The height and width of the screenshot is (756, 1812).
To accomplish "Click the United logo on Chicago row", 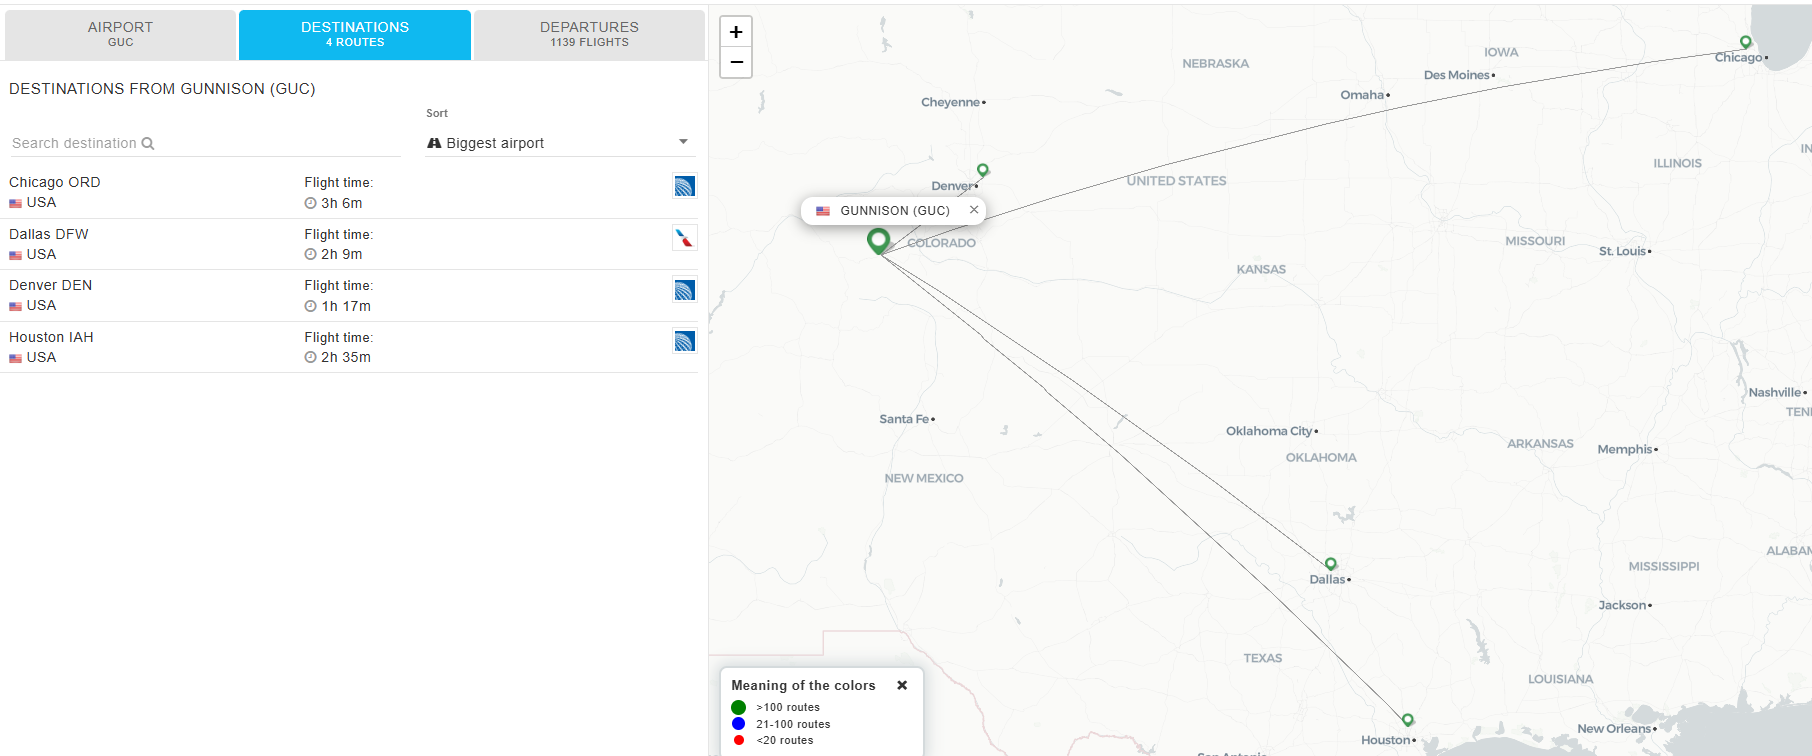I will point(684,186).
